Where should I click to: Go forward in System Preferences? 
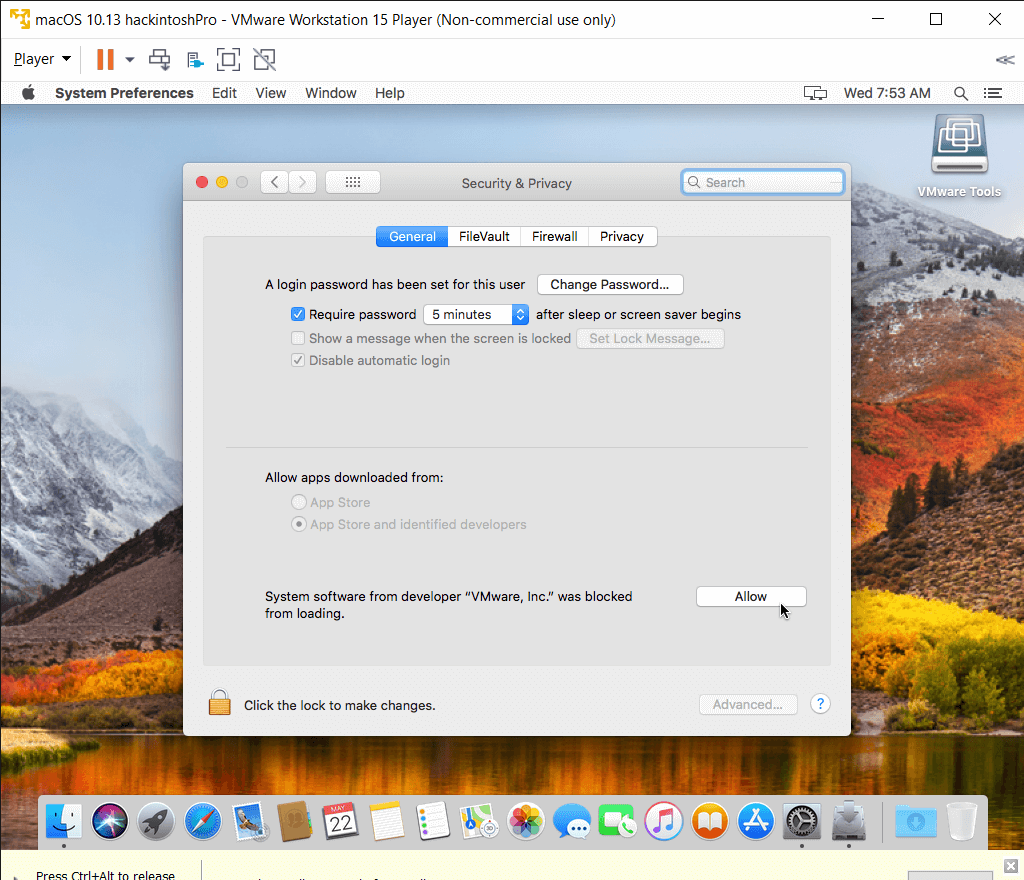(302, 182)
